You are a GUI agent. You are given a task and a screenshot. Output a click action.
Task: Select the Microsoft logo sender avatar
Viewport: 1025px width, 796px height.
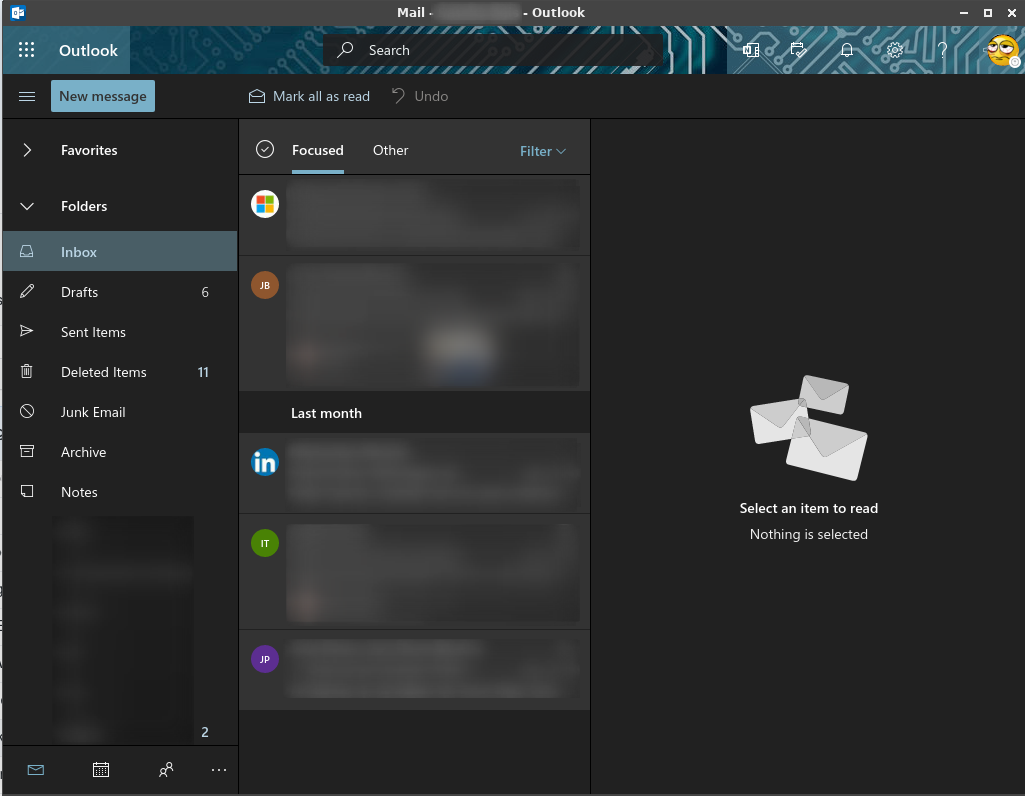coord(265,204)
